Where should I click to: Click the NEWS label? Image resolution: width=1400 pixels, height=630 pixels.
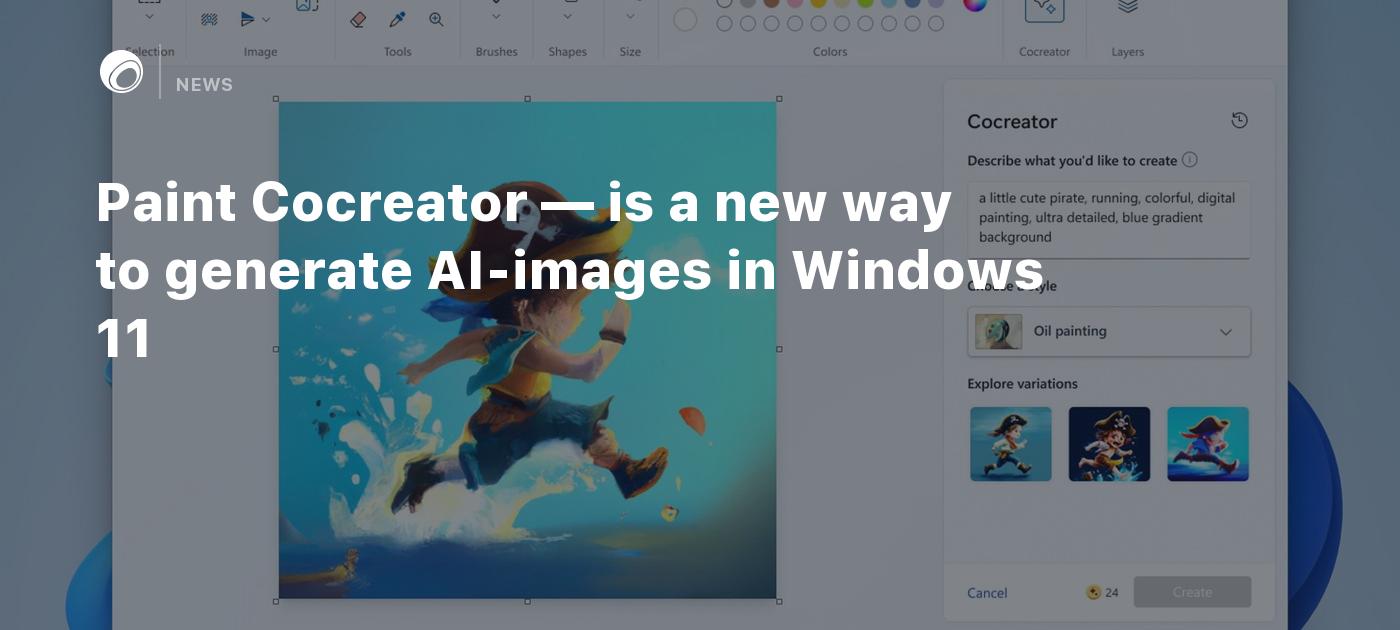tap(204, 85)
